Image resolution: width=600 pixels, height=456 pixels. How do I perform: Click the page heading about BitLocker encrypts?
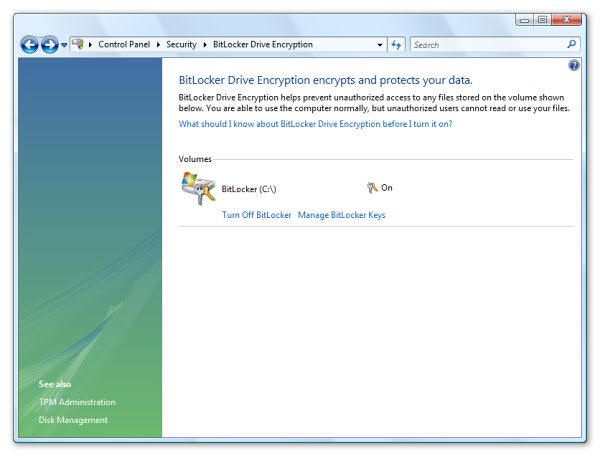click(x=326, y=80)
